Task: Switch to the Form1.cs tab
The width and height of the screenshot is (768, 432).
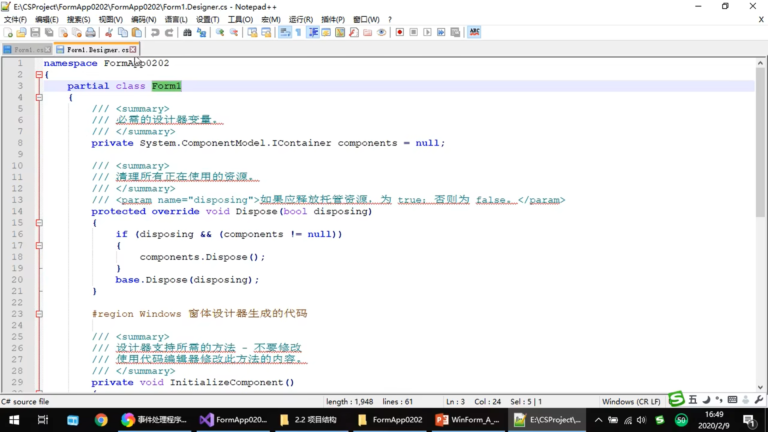Action: click(x=27, y=49)
